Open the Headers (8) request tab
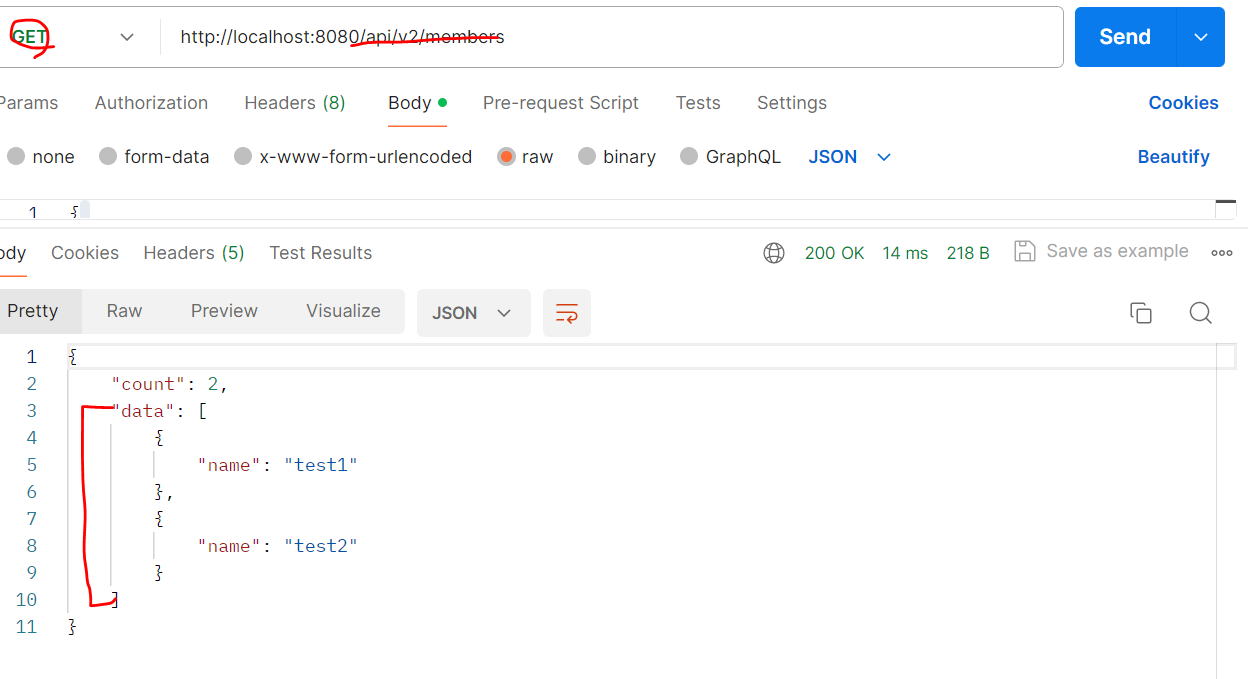Screen dimensions: 1248x679 pos(295,103)
